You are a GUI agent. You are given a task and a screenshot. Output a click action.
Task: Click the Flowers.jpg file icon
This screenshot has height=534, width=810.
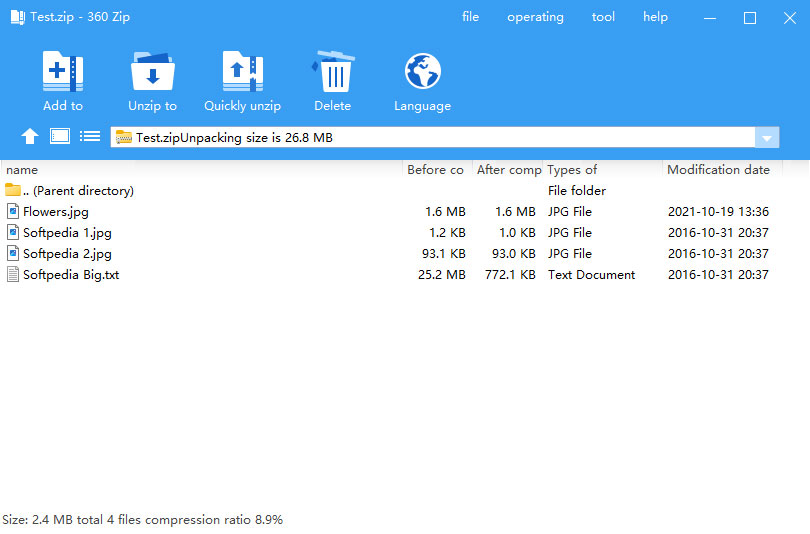pos(13,211)
